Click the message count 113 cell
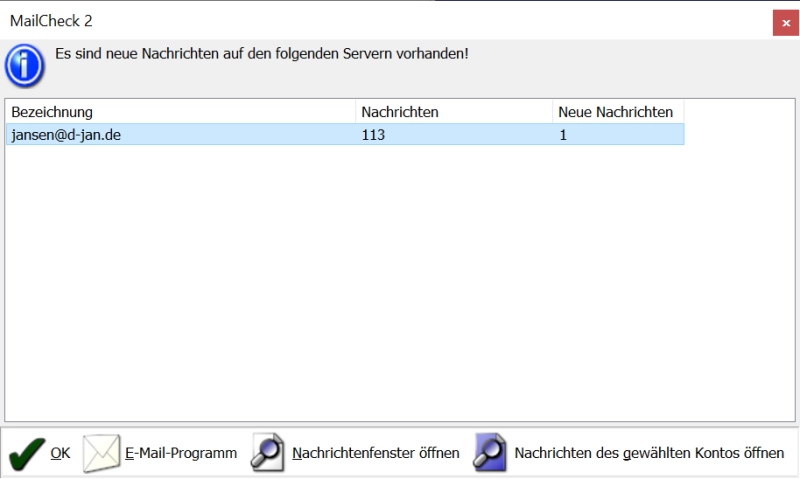 [374, 134]
